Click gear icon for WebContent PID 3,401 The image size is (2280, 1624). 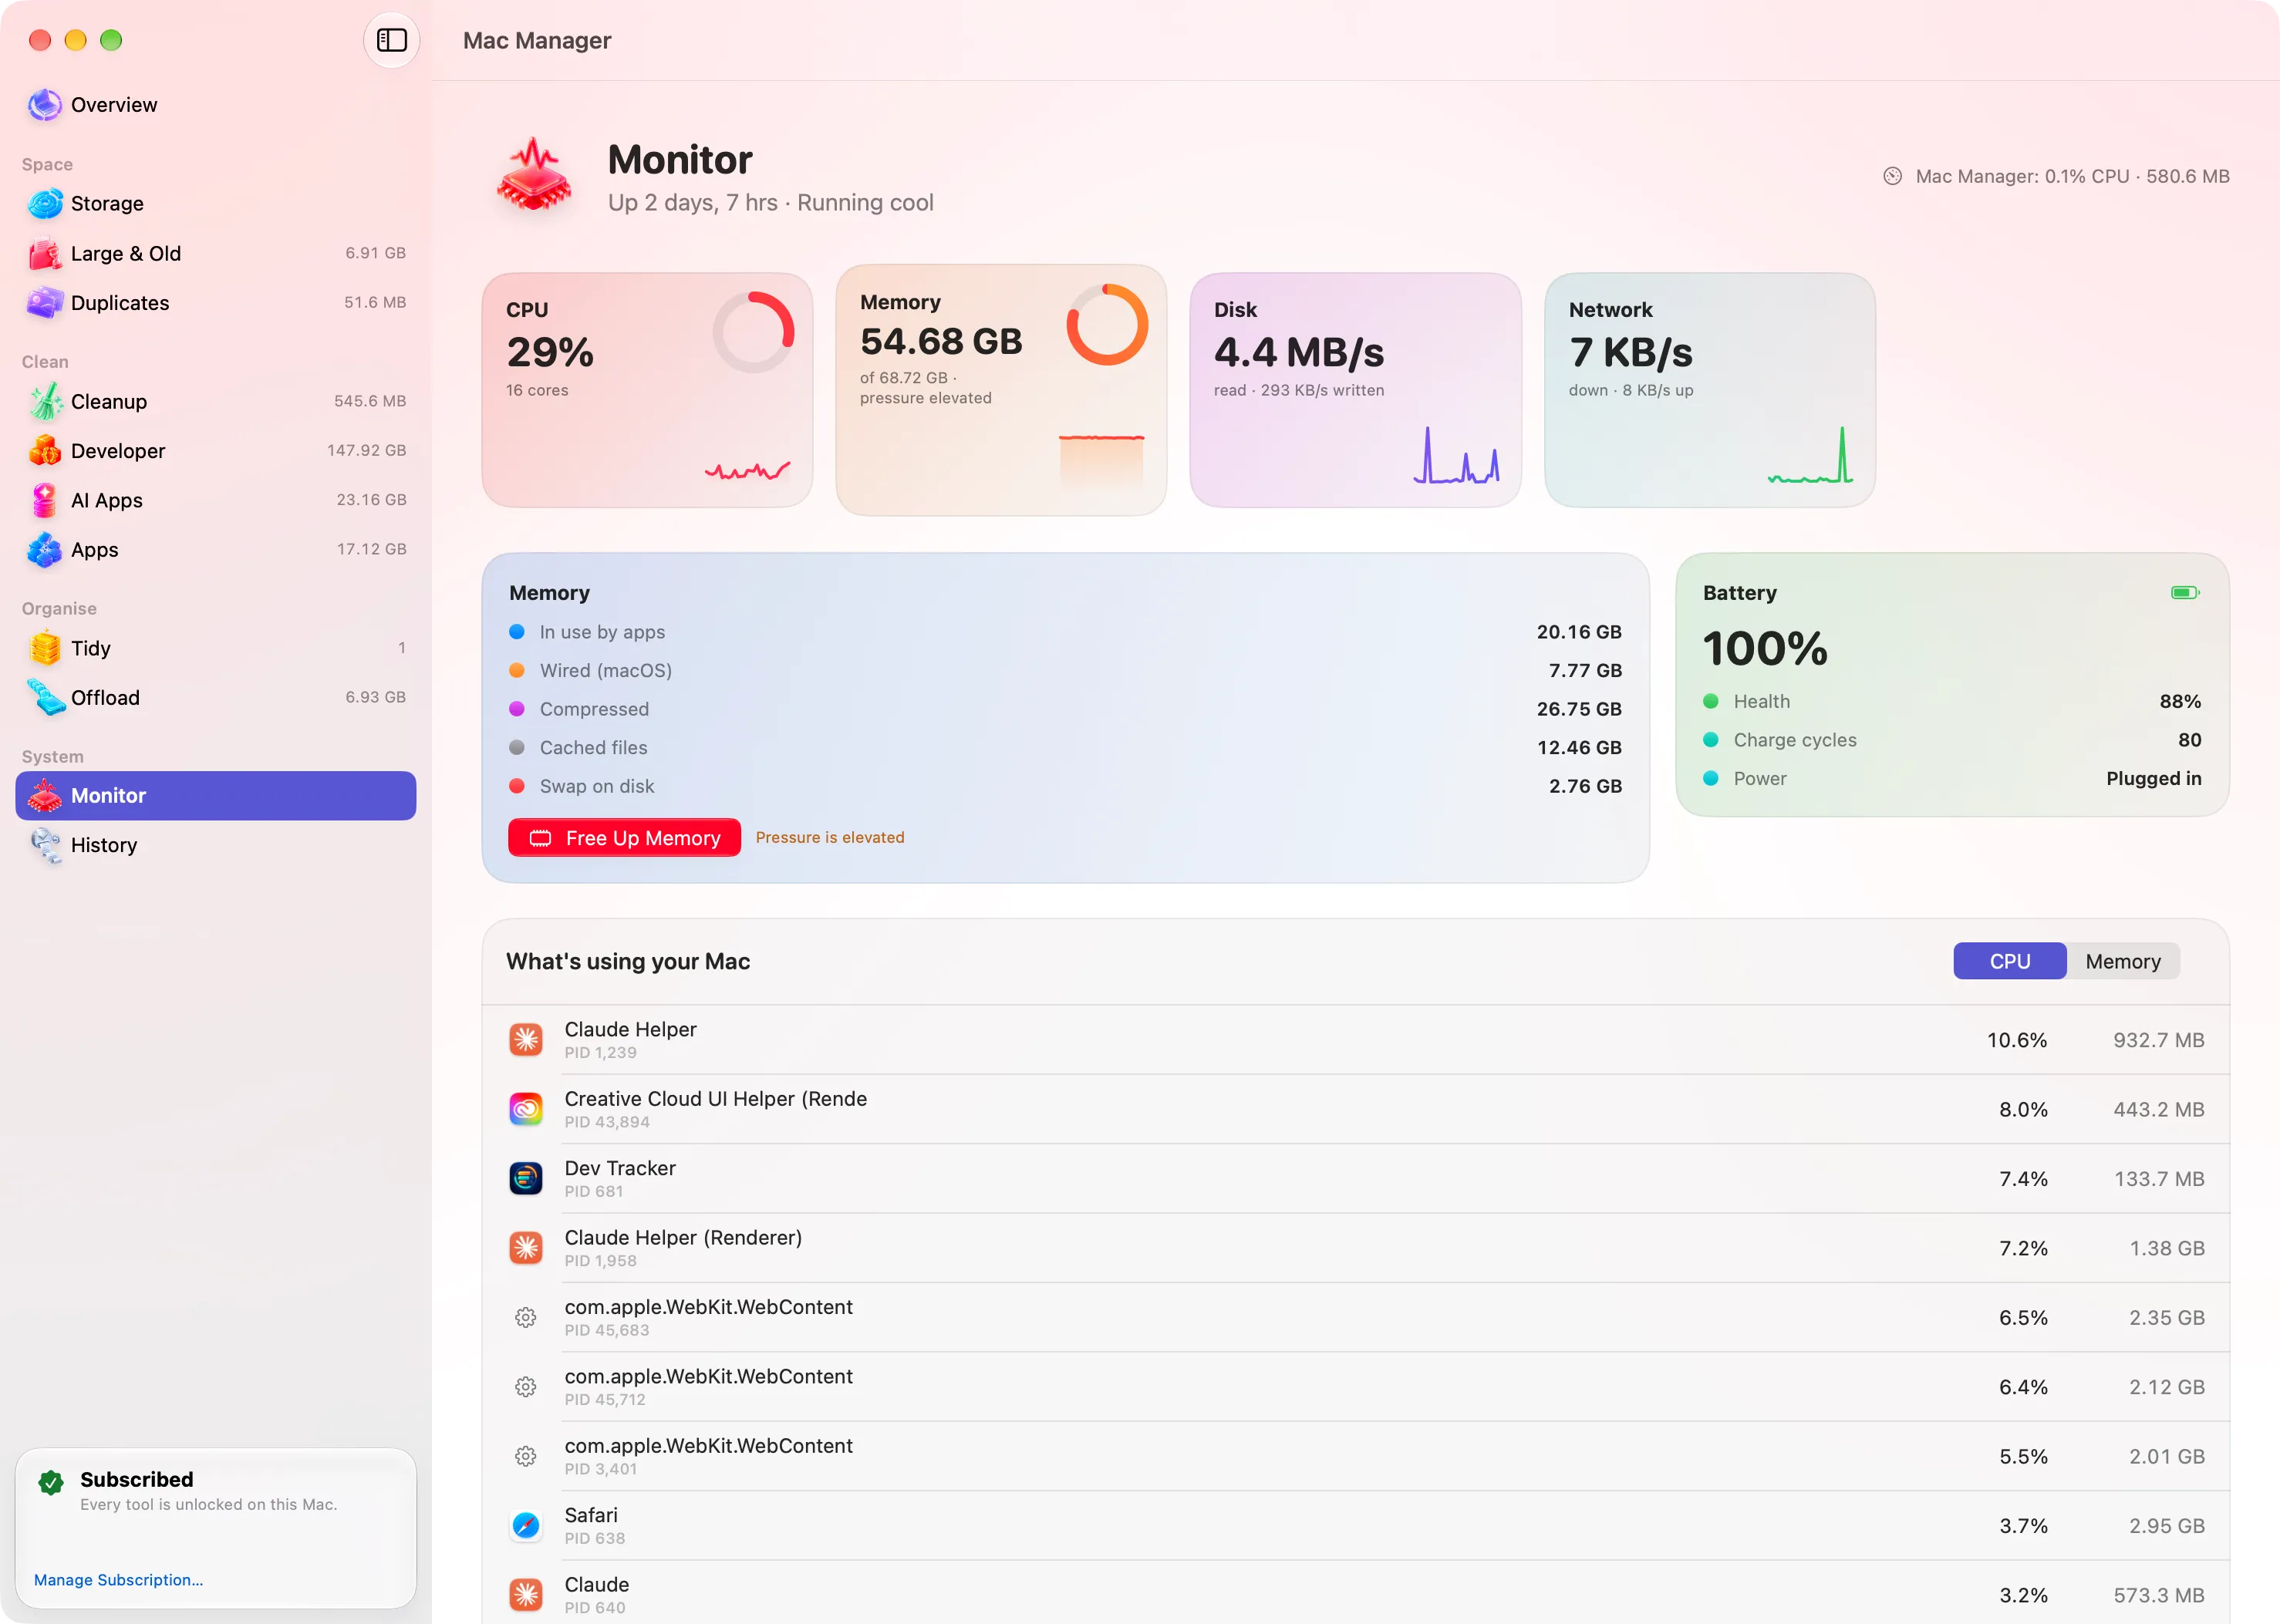(526, 1456)
